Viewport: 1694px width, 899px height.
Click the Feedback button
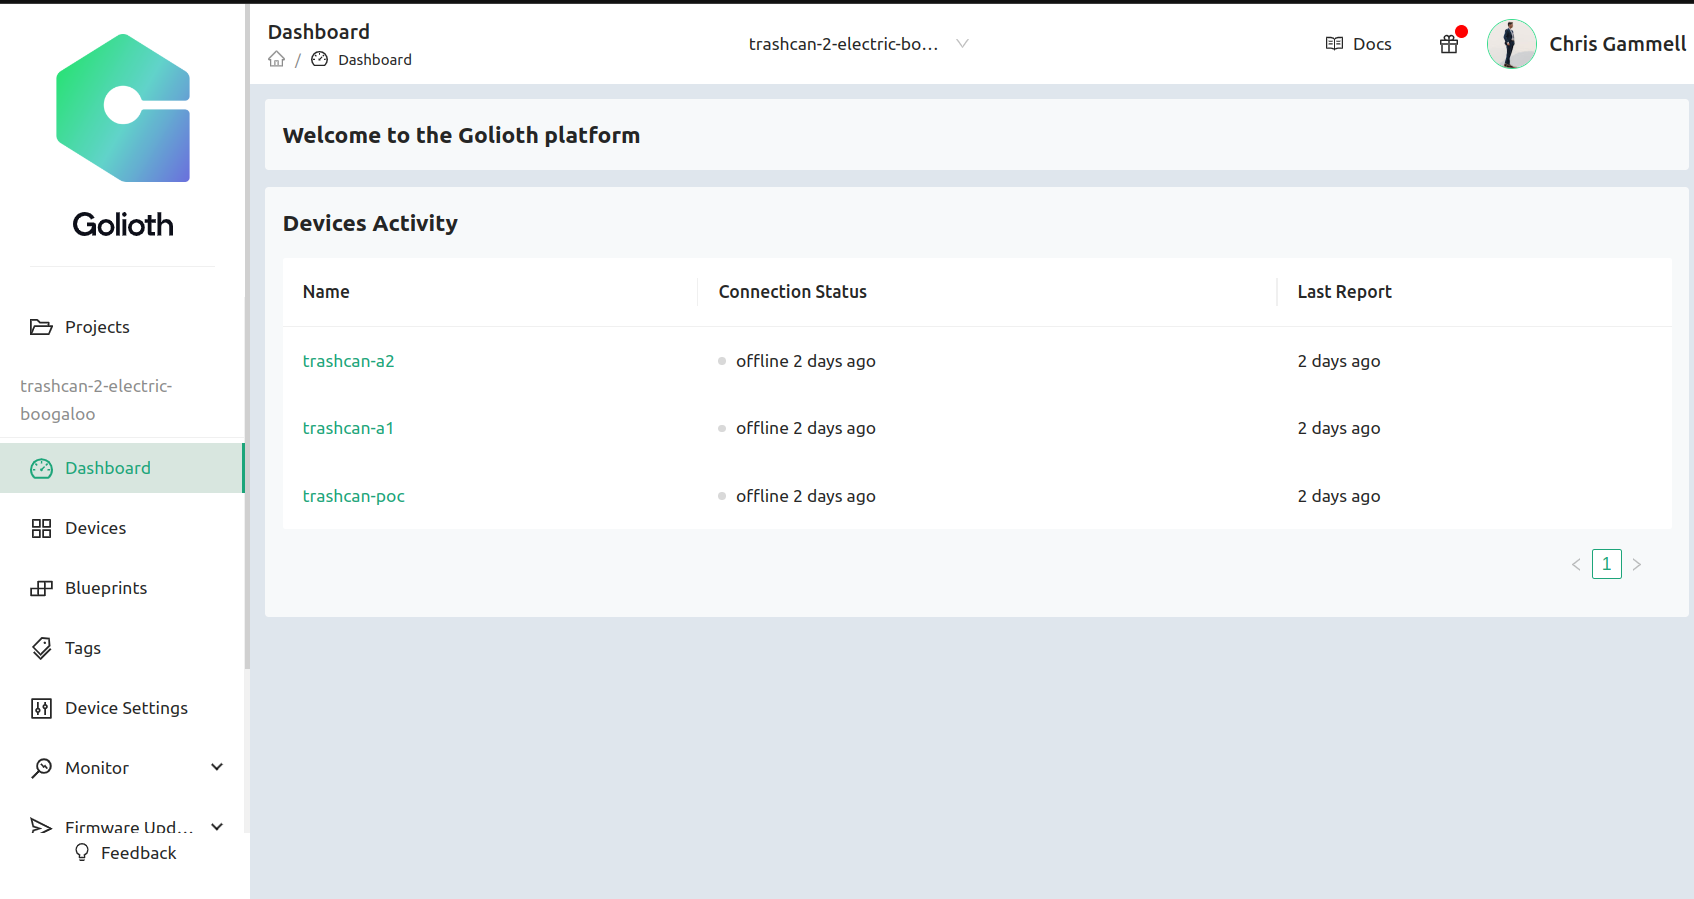(125, 853)
